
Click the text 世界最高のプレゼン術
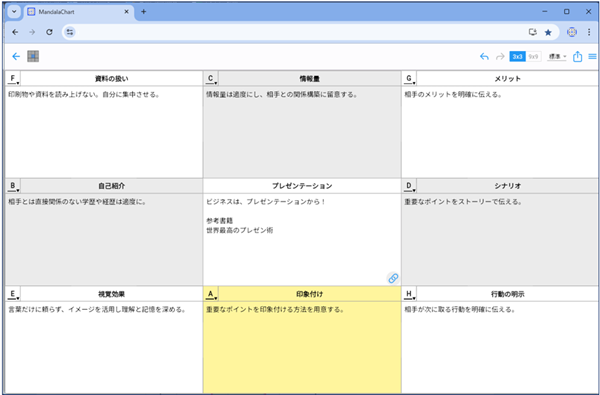coord(240,230)
